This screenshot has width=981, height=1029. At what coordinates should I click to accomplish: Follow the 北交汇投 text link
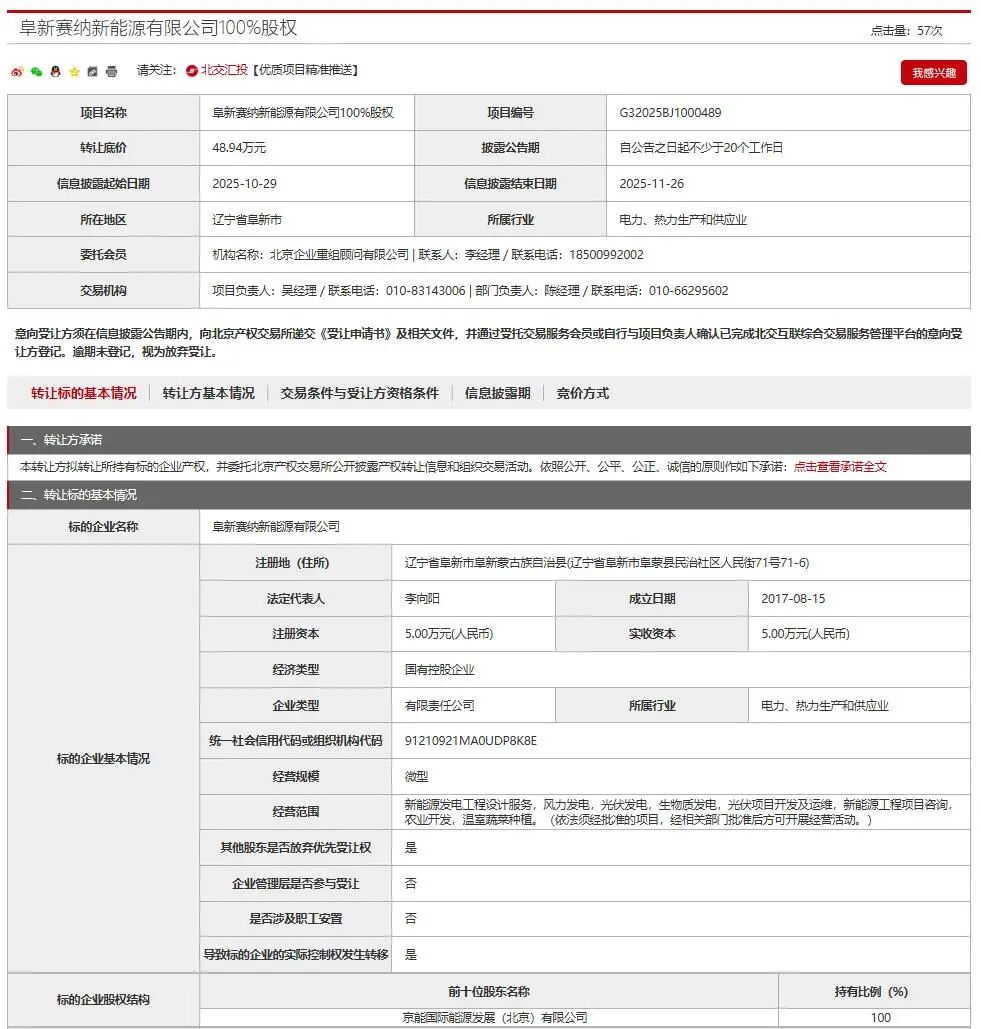[224, 70]
